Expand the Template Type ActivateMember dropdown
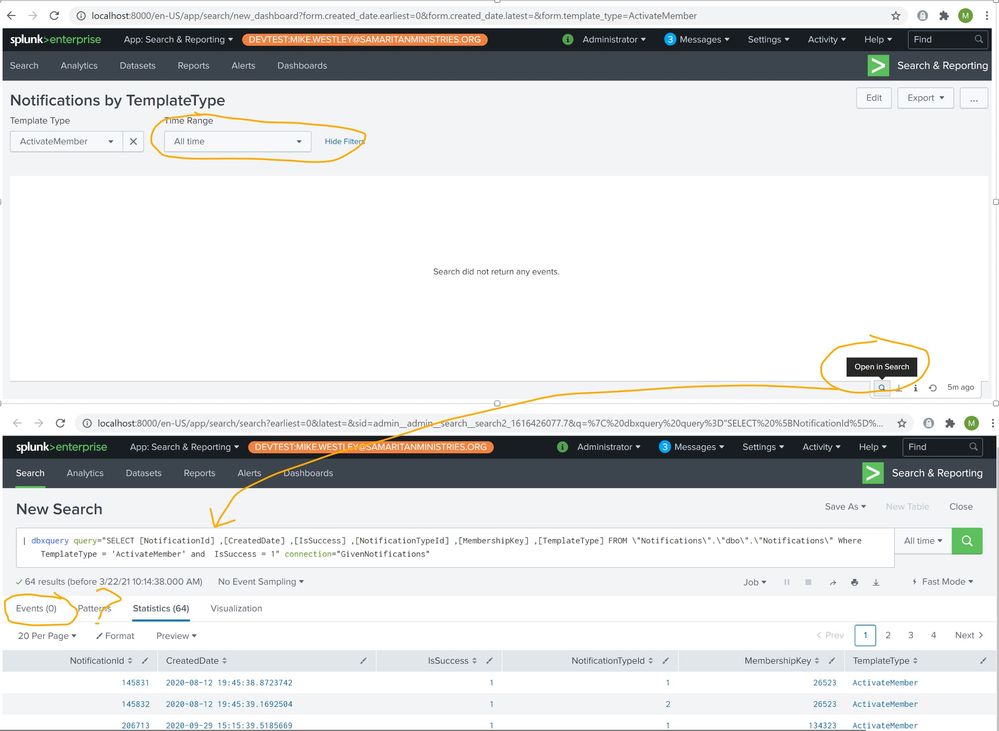 [67, 142]
